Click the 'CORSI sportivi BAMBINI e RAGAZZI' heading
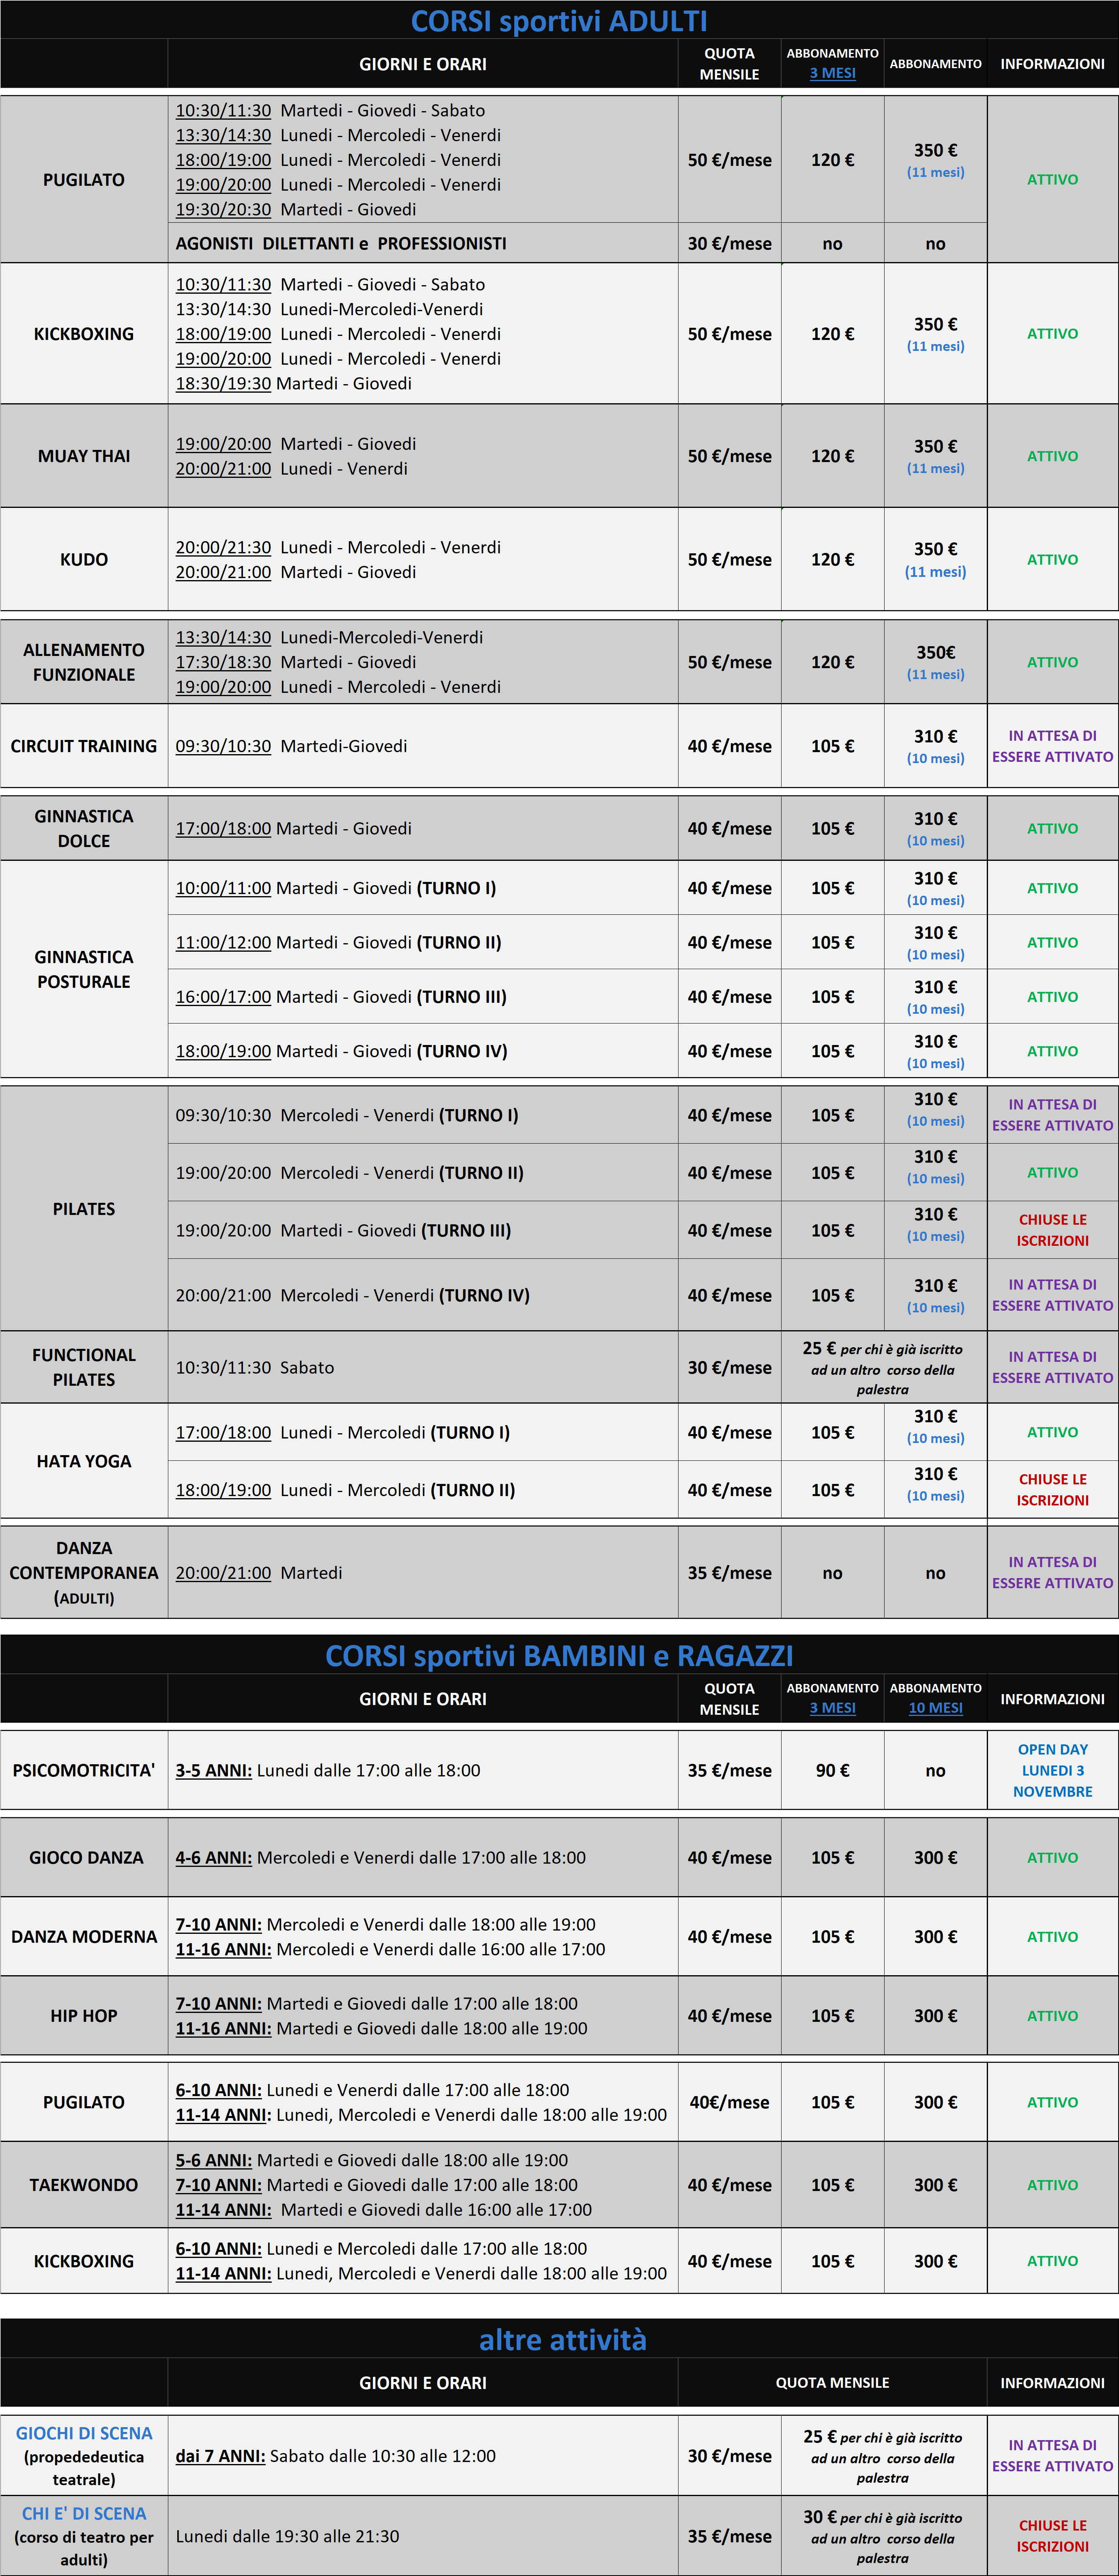 click(x=559, y=1656)
